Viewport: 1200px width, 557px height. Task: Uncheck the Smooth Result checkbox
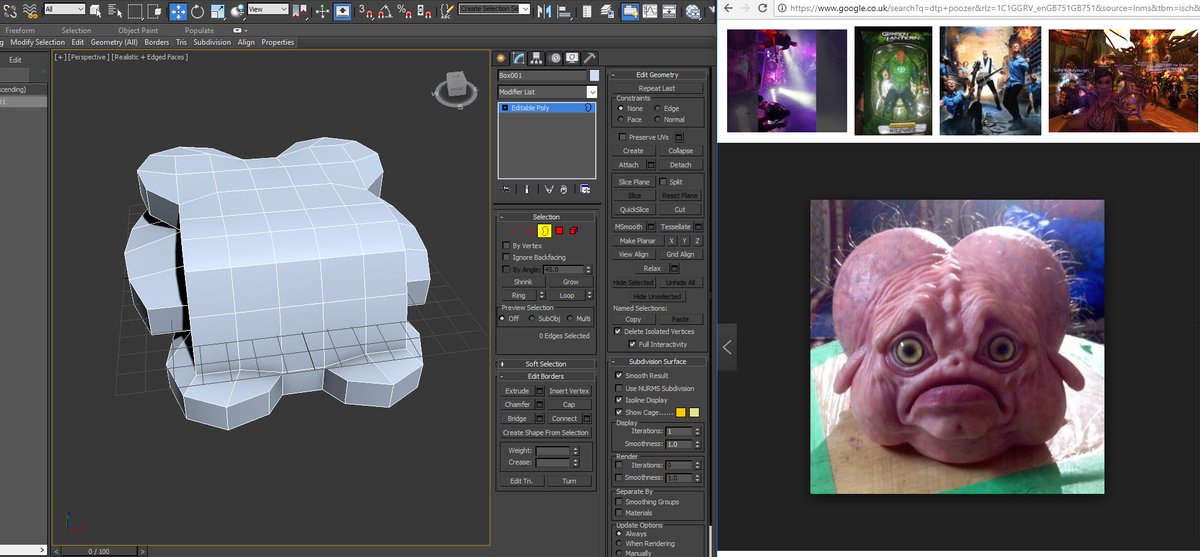pos(619,375)
